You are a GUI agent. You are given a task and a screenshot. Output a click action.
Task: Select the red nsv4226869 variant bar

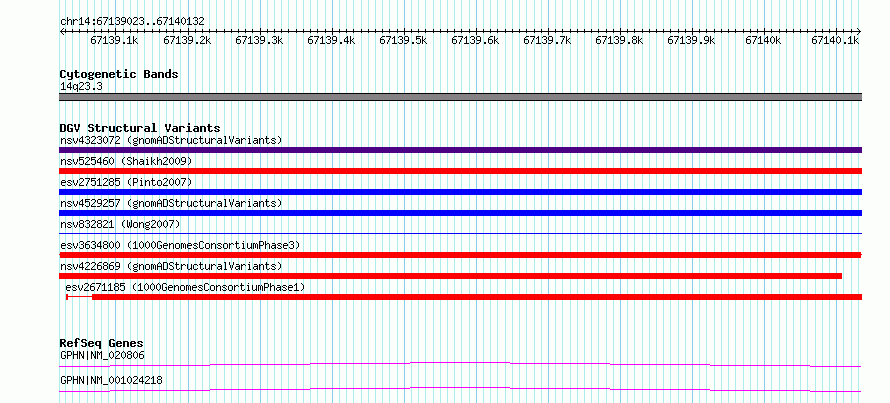[x=451, y=276]
